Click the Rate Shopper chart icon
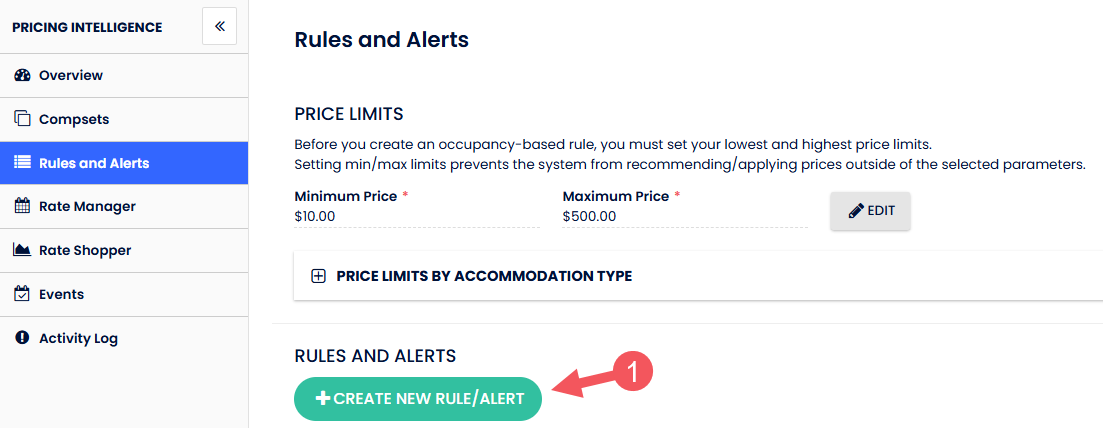Viewport: 1103px width, 428px height. [x=22, y=250]
